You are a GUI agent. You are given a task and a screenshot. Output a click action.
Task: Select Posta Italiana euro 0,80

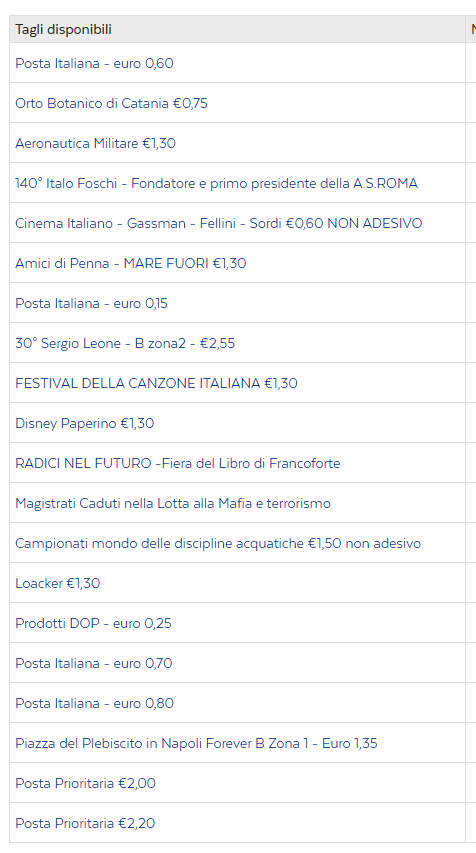pyautogui.click(x=94, y=703)
